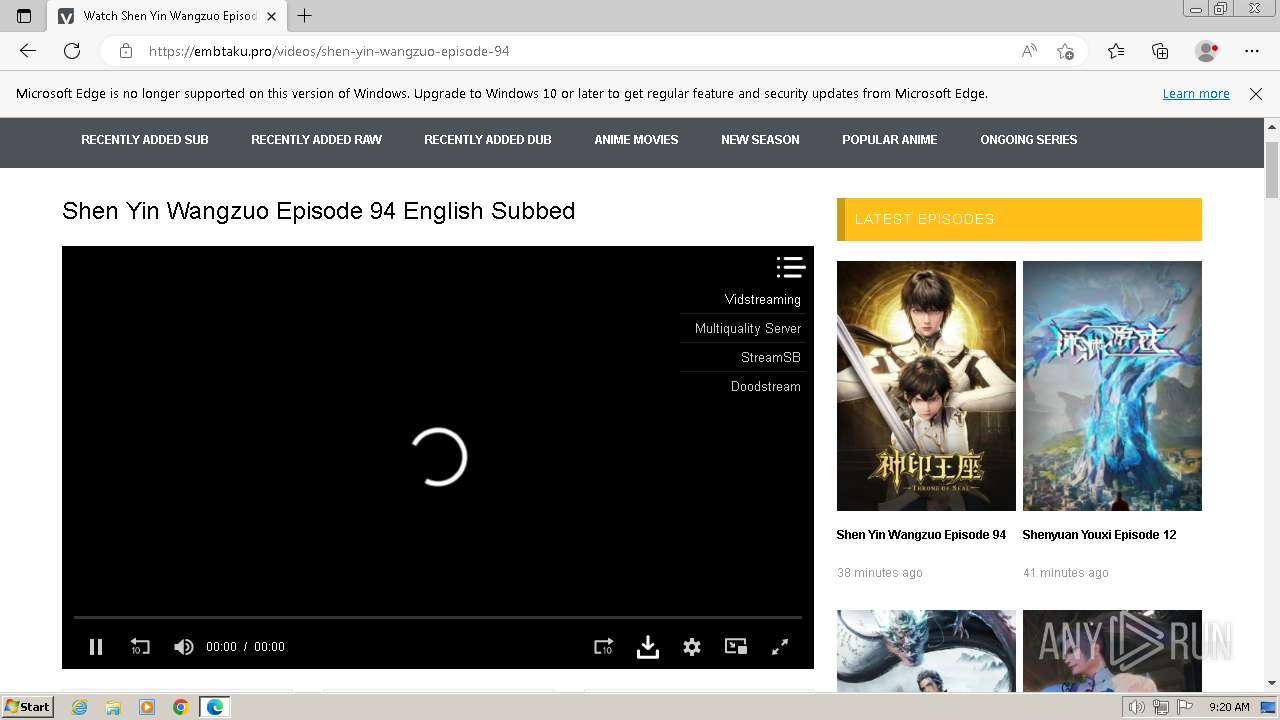Open Shen Yin Wangzuo Episode 94 thumbnail
The image size is (1280, 720).
[x=926, y=386]
